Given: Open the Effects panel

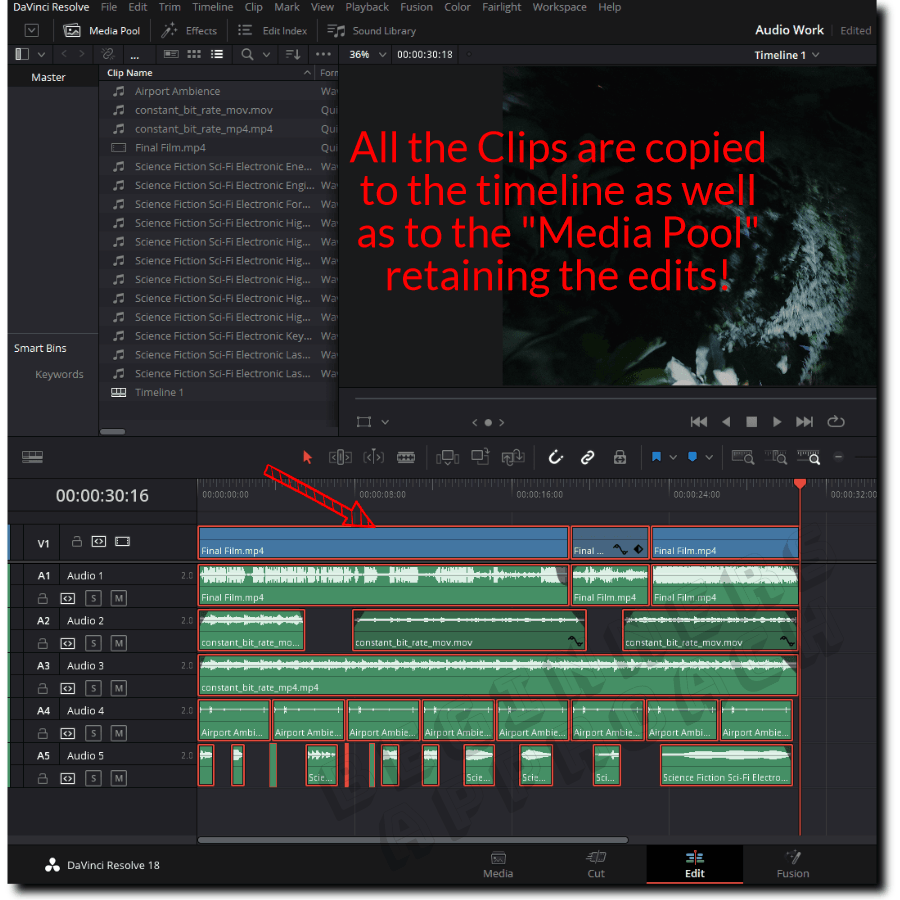Looking at the screenshot, I should 190,30.
